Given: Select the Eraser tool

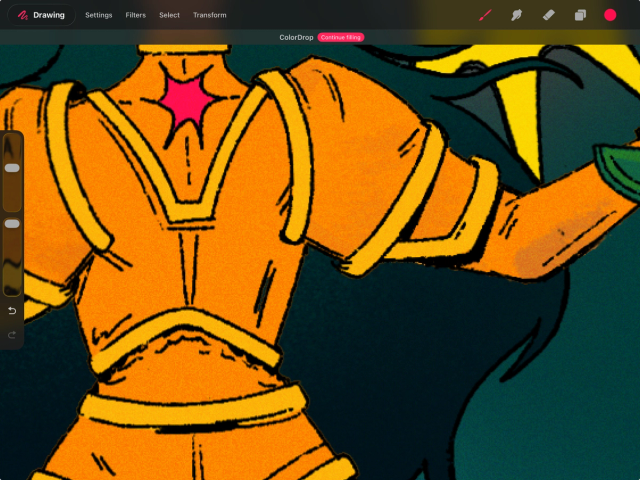Looking at the screenshot, I should coord(548,16).
